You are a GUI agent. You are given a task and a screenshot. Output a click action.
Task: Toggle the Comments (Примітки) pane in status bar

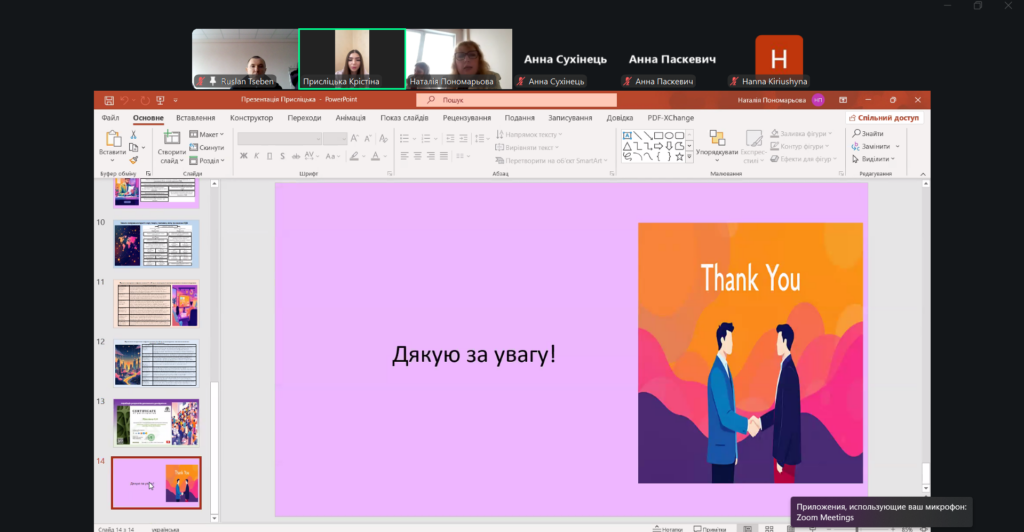[x=708, y=528]
